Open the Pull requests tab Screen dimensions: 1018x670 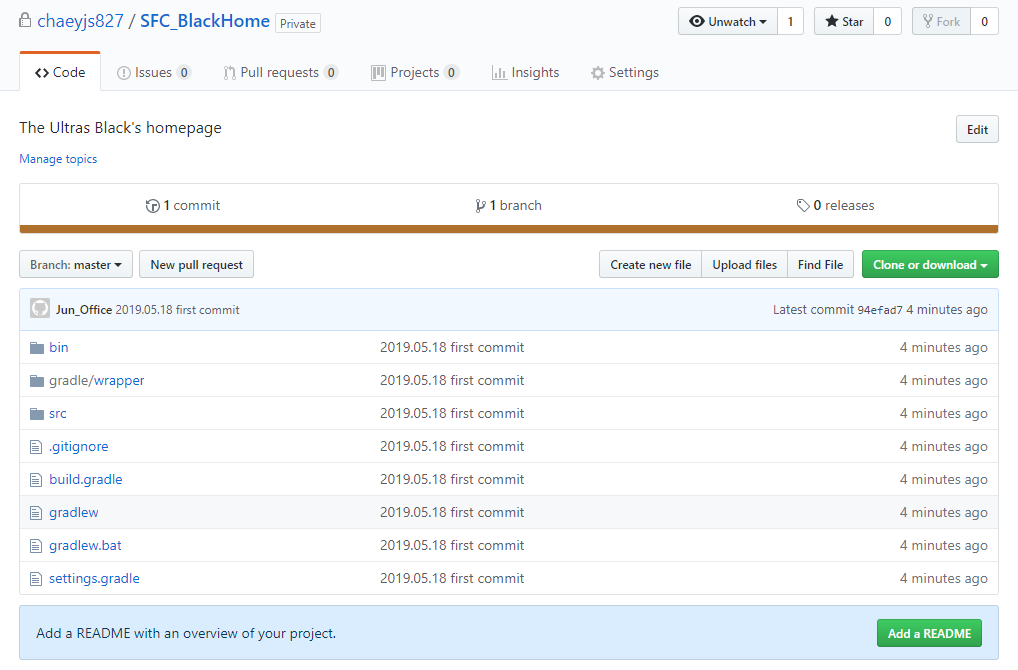280,73
